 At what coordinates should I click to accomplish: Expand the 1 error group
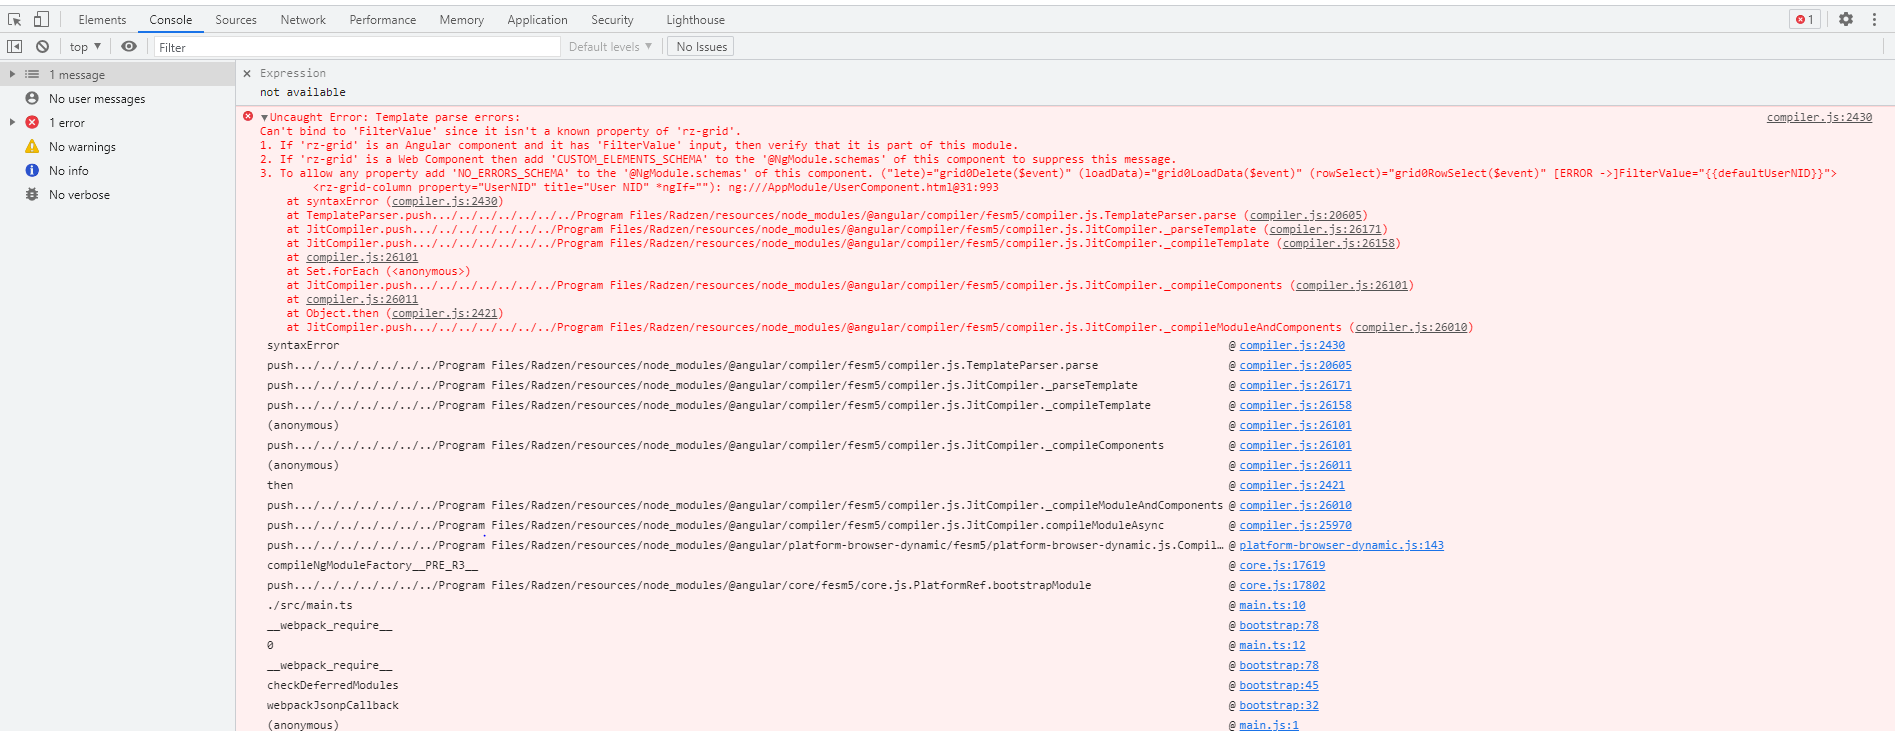(x=12, y=122)
